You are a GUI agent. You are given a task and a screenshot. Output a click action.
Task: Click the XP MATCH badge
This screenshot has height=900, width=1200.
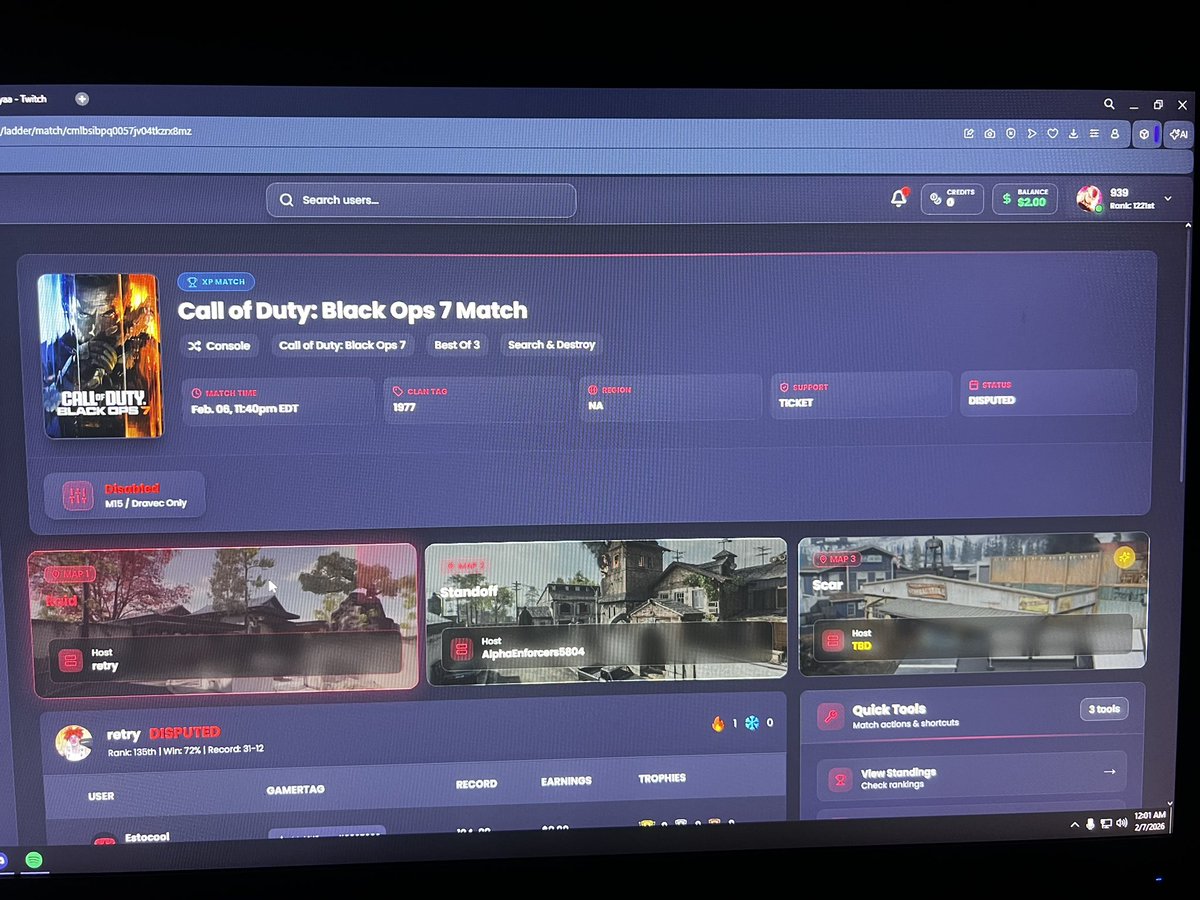(216, 282)
